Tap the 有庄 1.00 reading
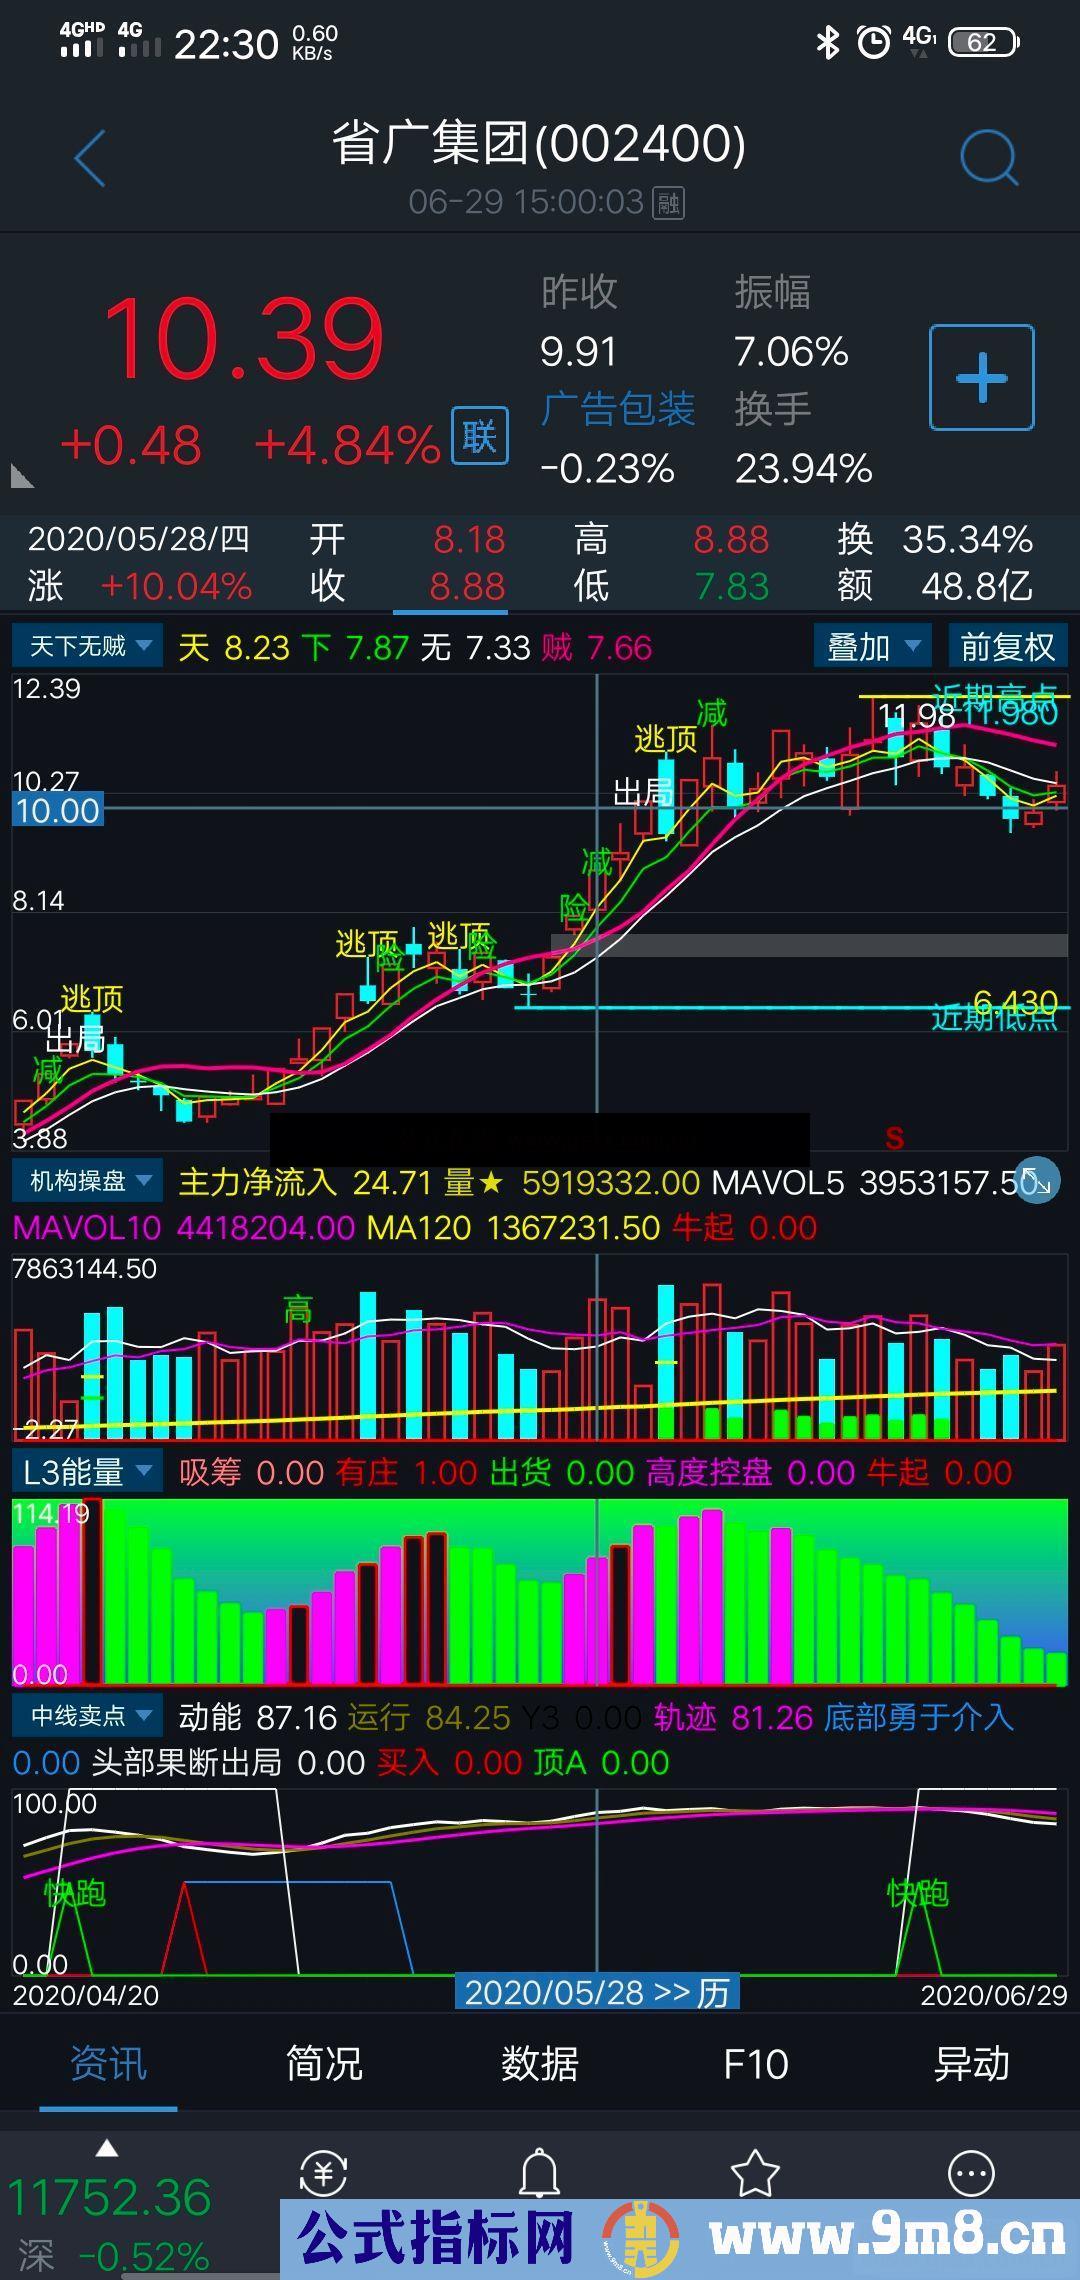This screenshot has width=1080, height=2280. pyautogui.click(x=406, y=1472)
